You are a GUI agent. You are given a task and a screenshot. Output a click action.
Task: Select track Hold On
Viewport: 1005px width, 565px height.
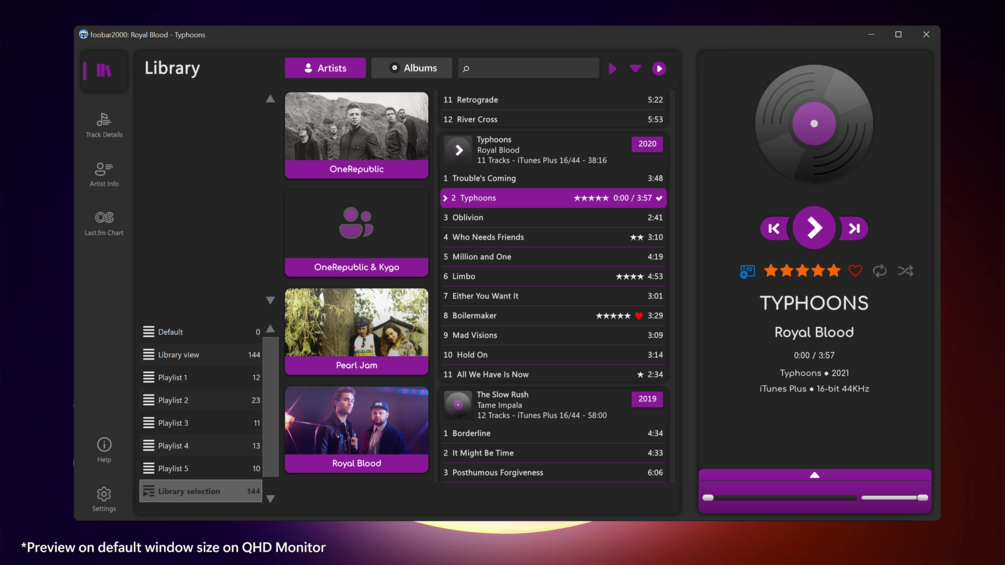click(553, 354)
